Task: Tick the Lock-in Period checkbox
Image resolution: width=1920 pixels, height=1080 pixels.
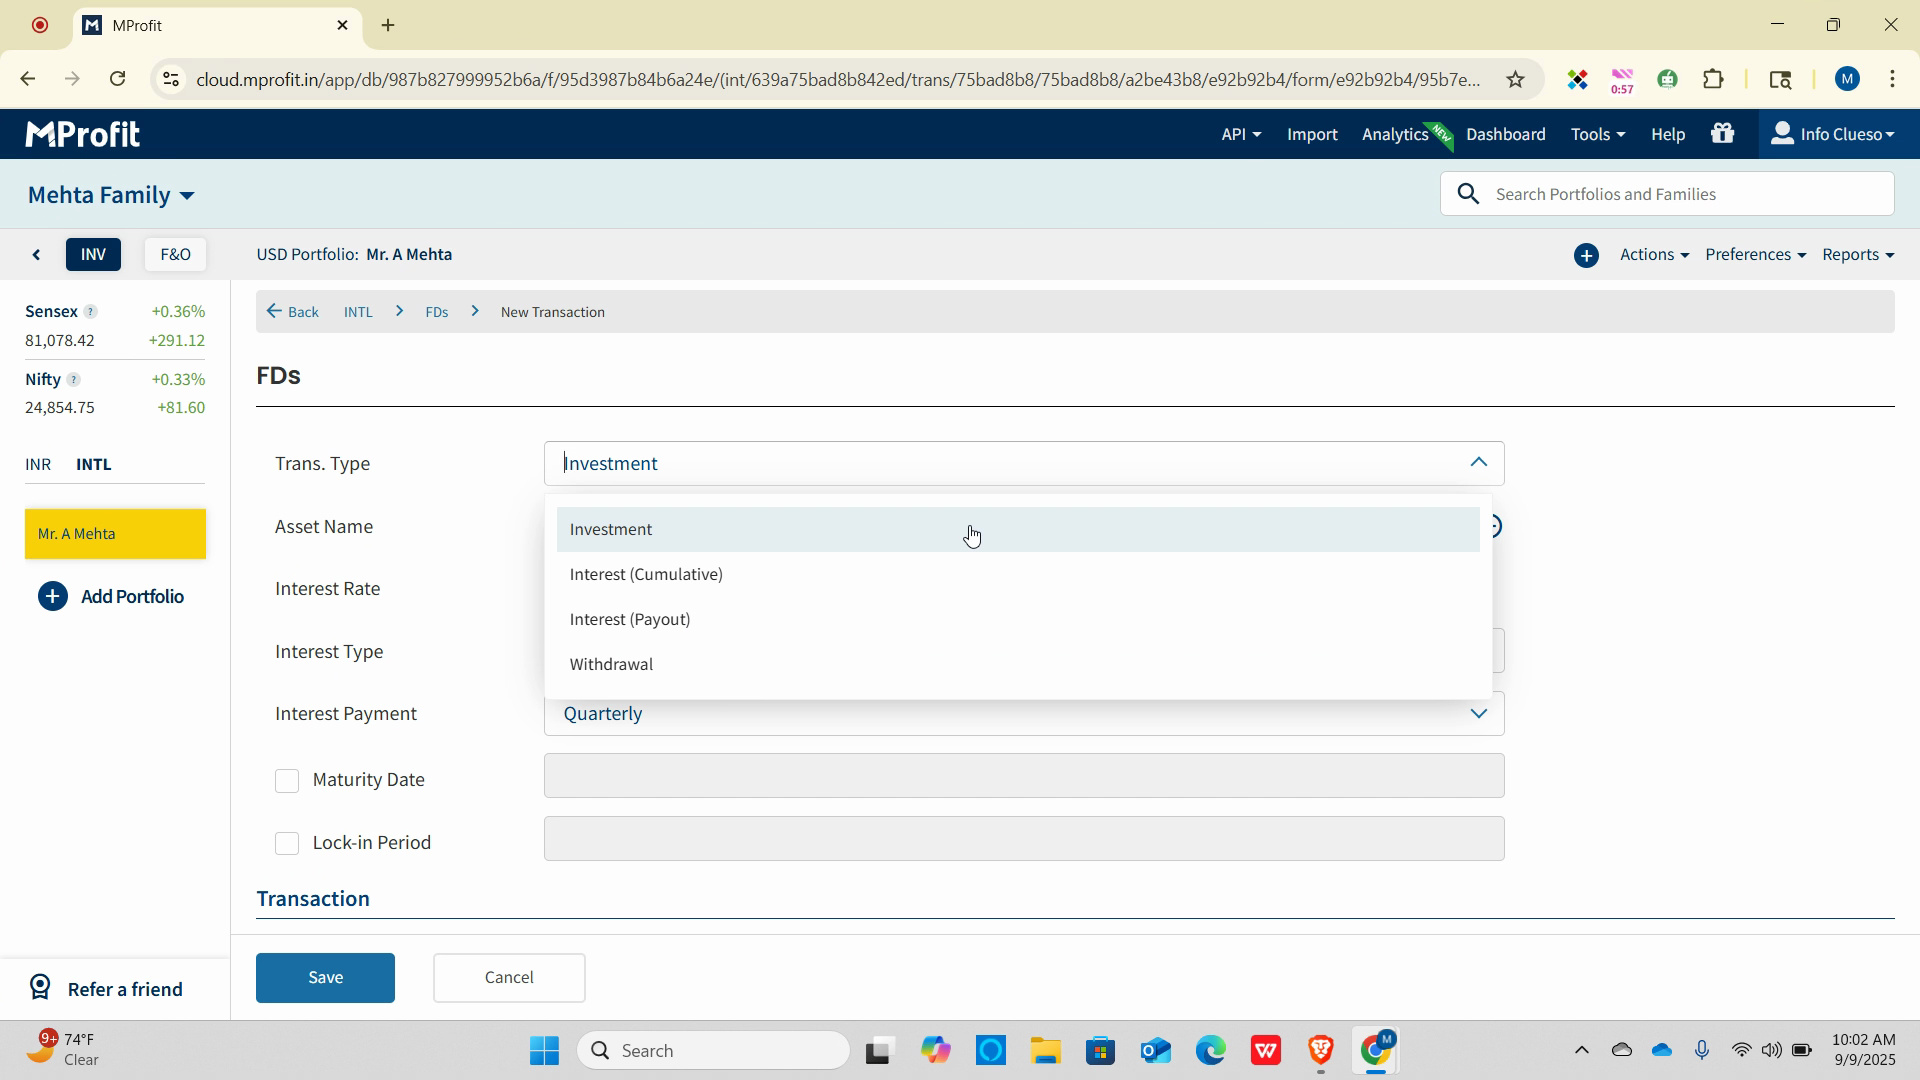Action: click(x=287, y=844)
